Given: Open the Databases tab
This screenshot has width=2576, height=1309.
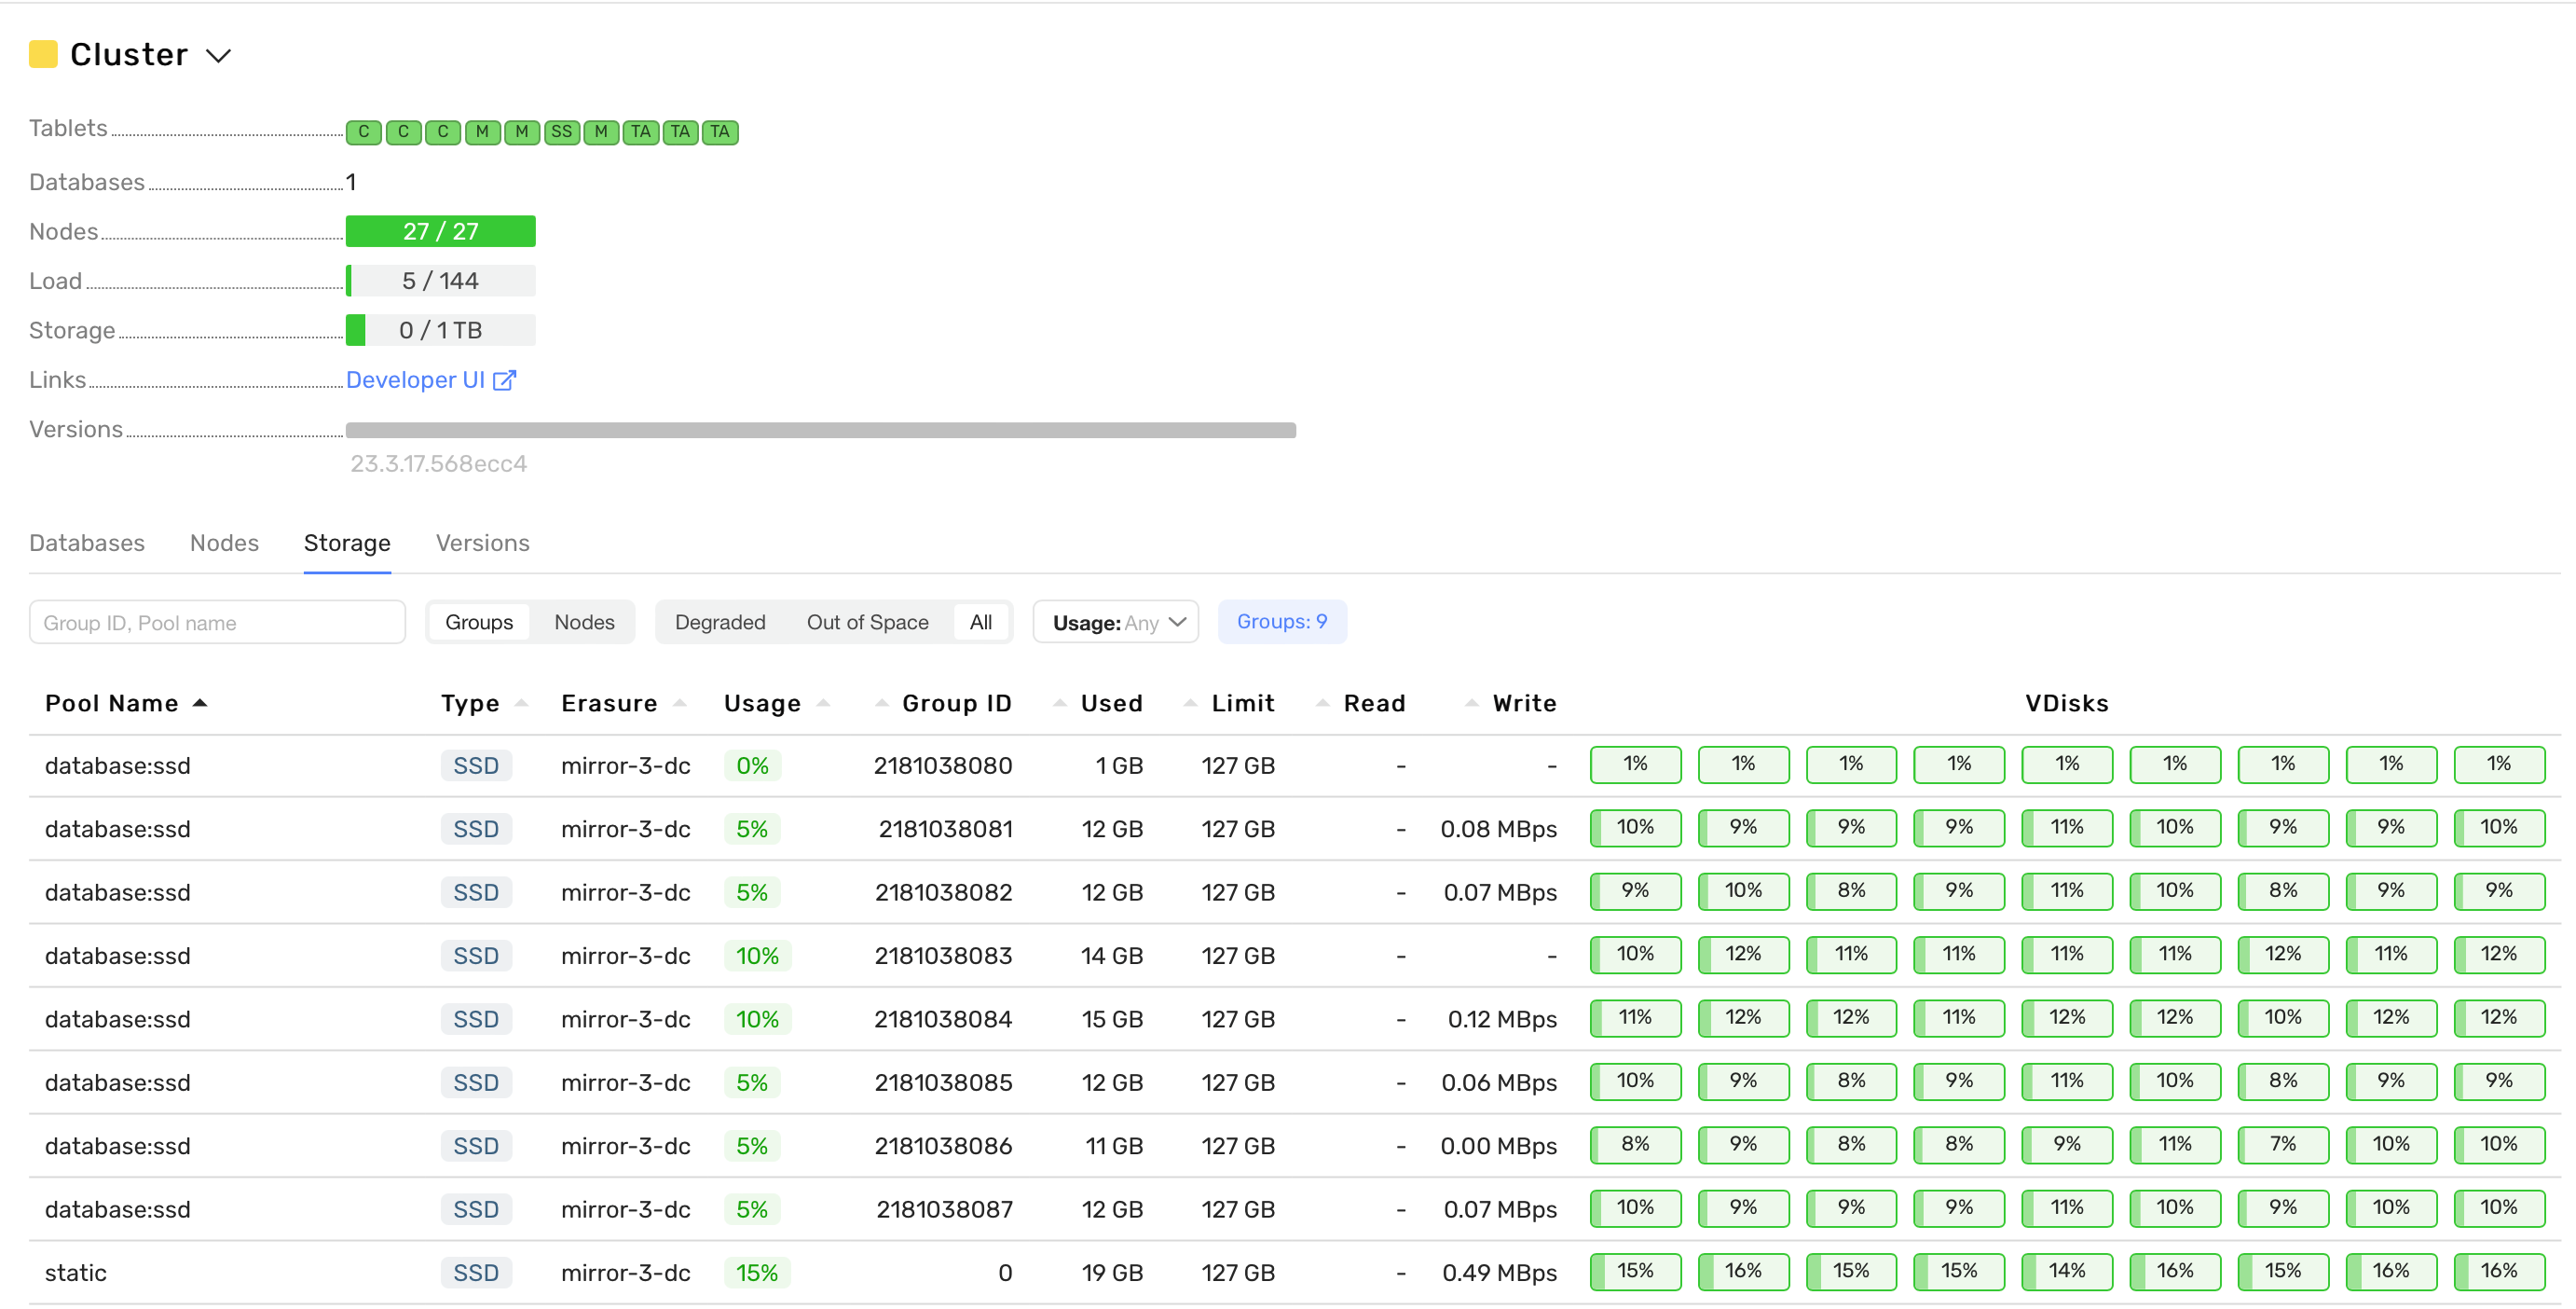Looking at the screenshot, I should click(86, 543).
